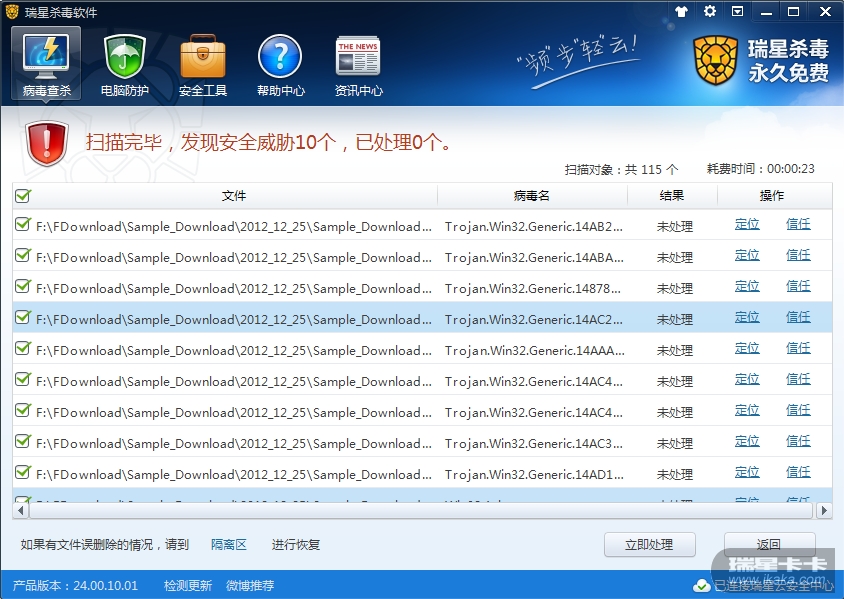This screenshot has height=599, width=844.
Task: Click 定位 for the 14AC3 trojan row
Action: 747,441
